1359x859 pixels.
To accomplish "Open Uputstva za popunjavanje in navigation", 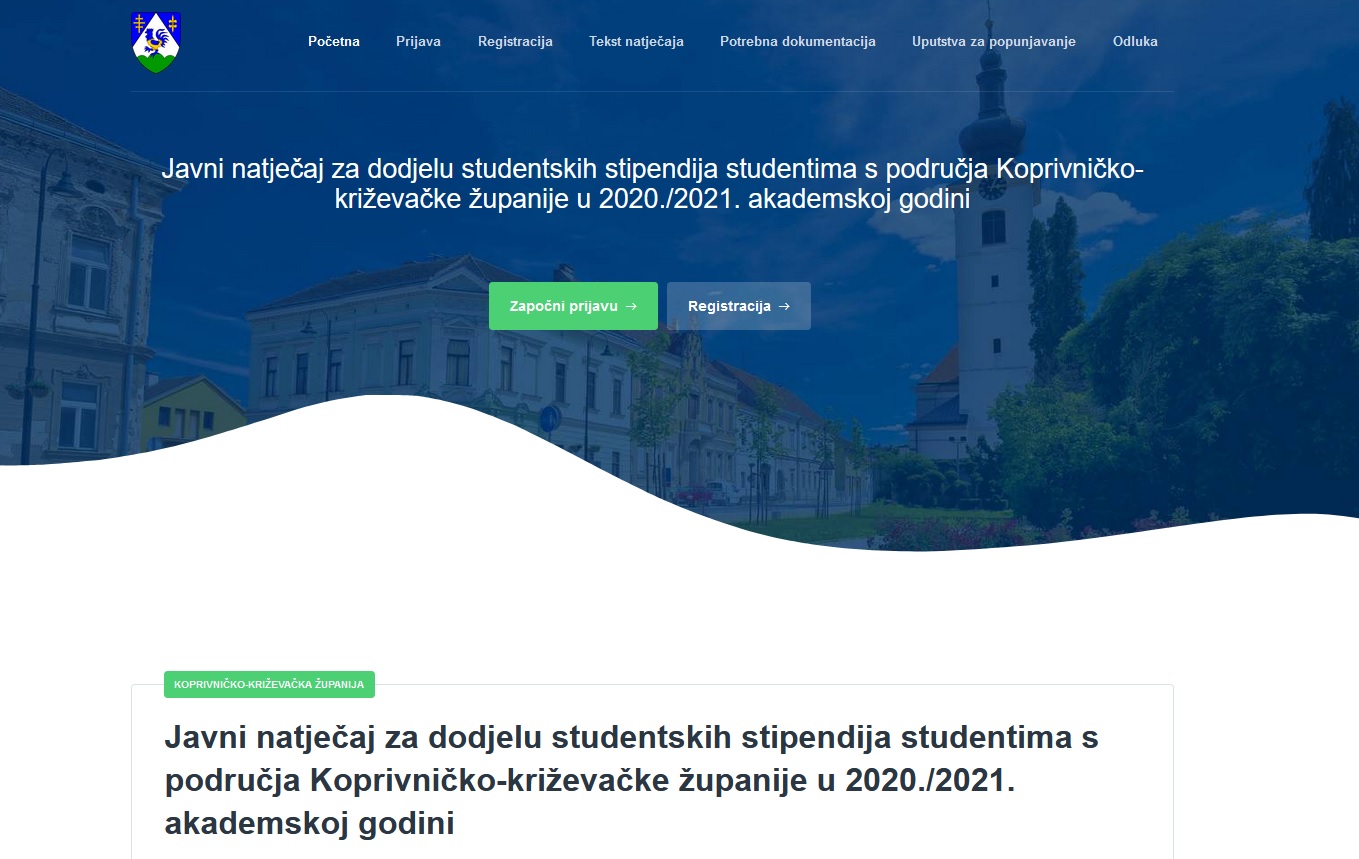I will tap(993, 41).
